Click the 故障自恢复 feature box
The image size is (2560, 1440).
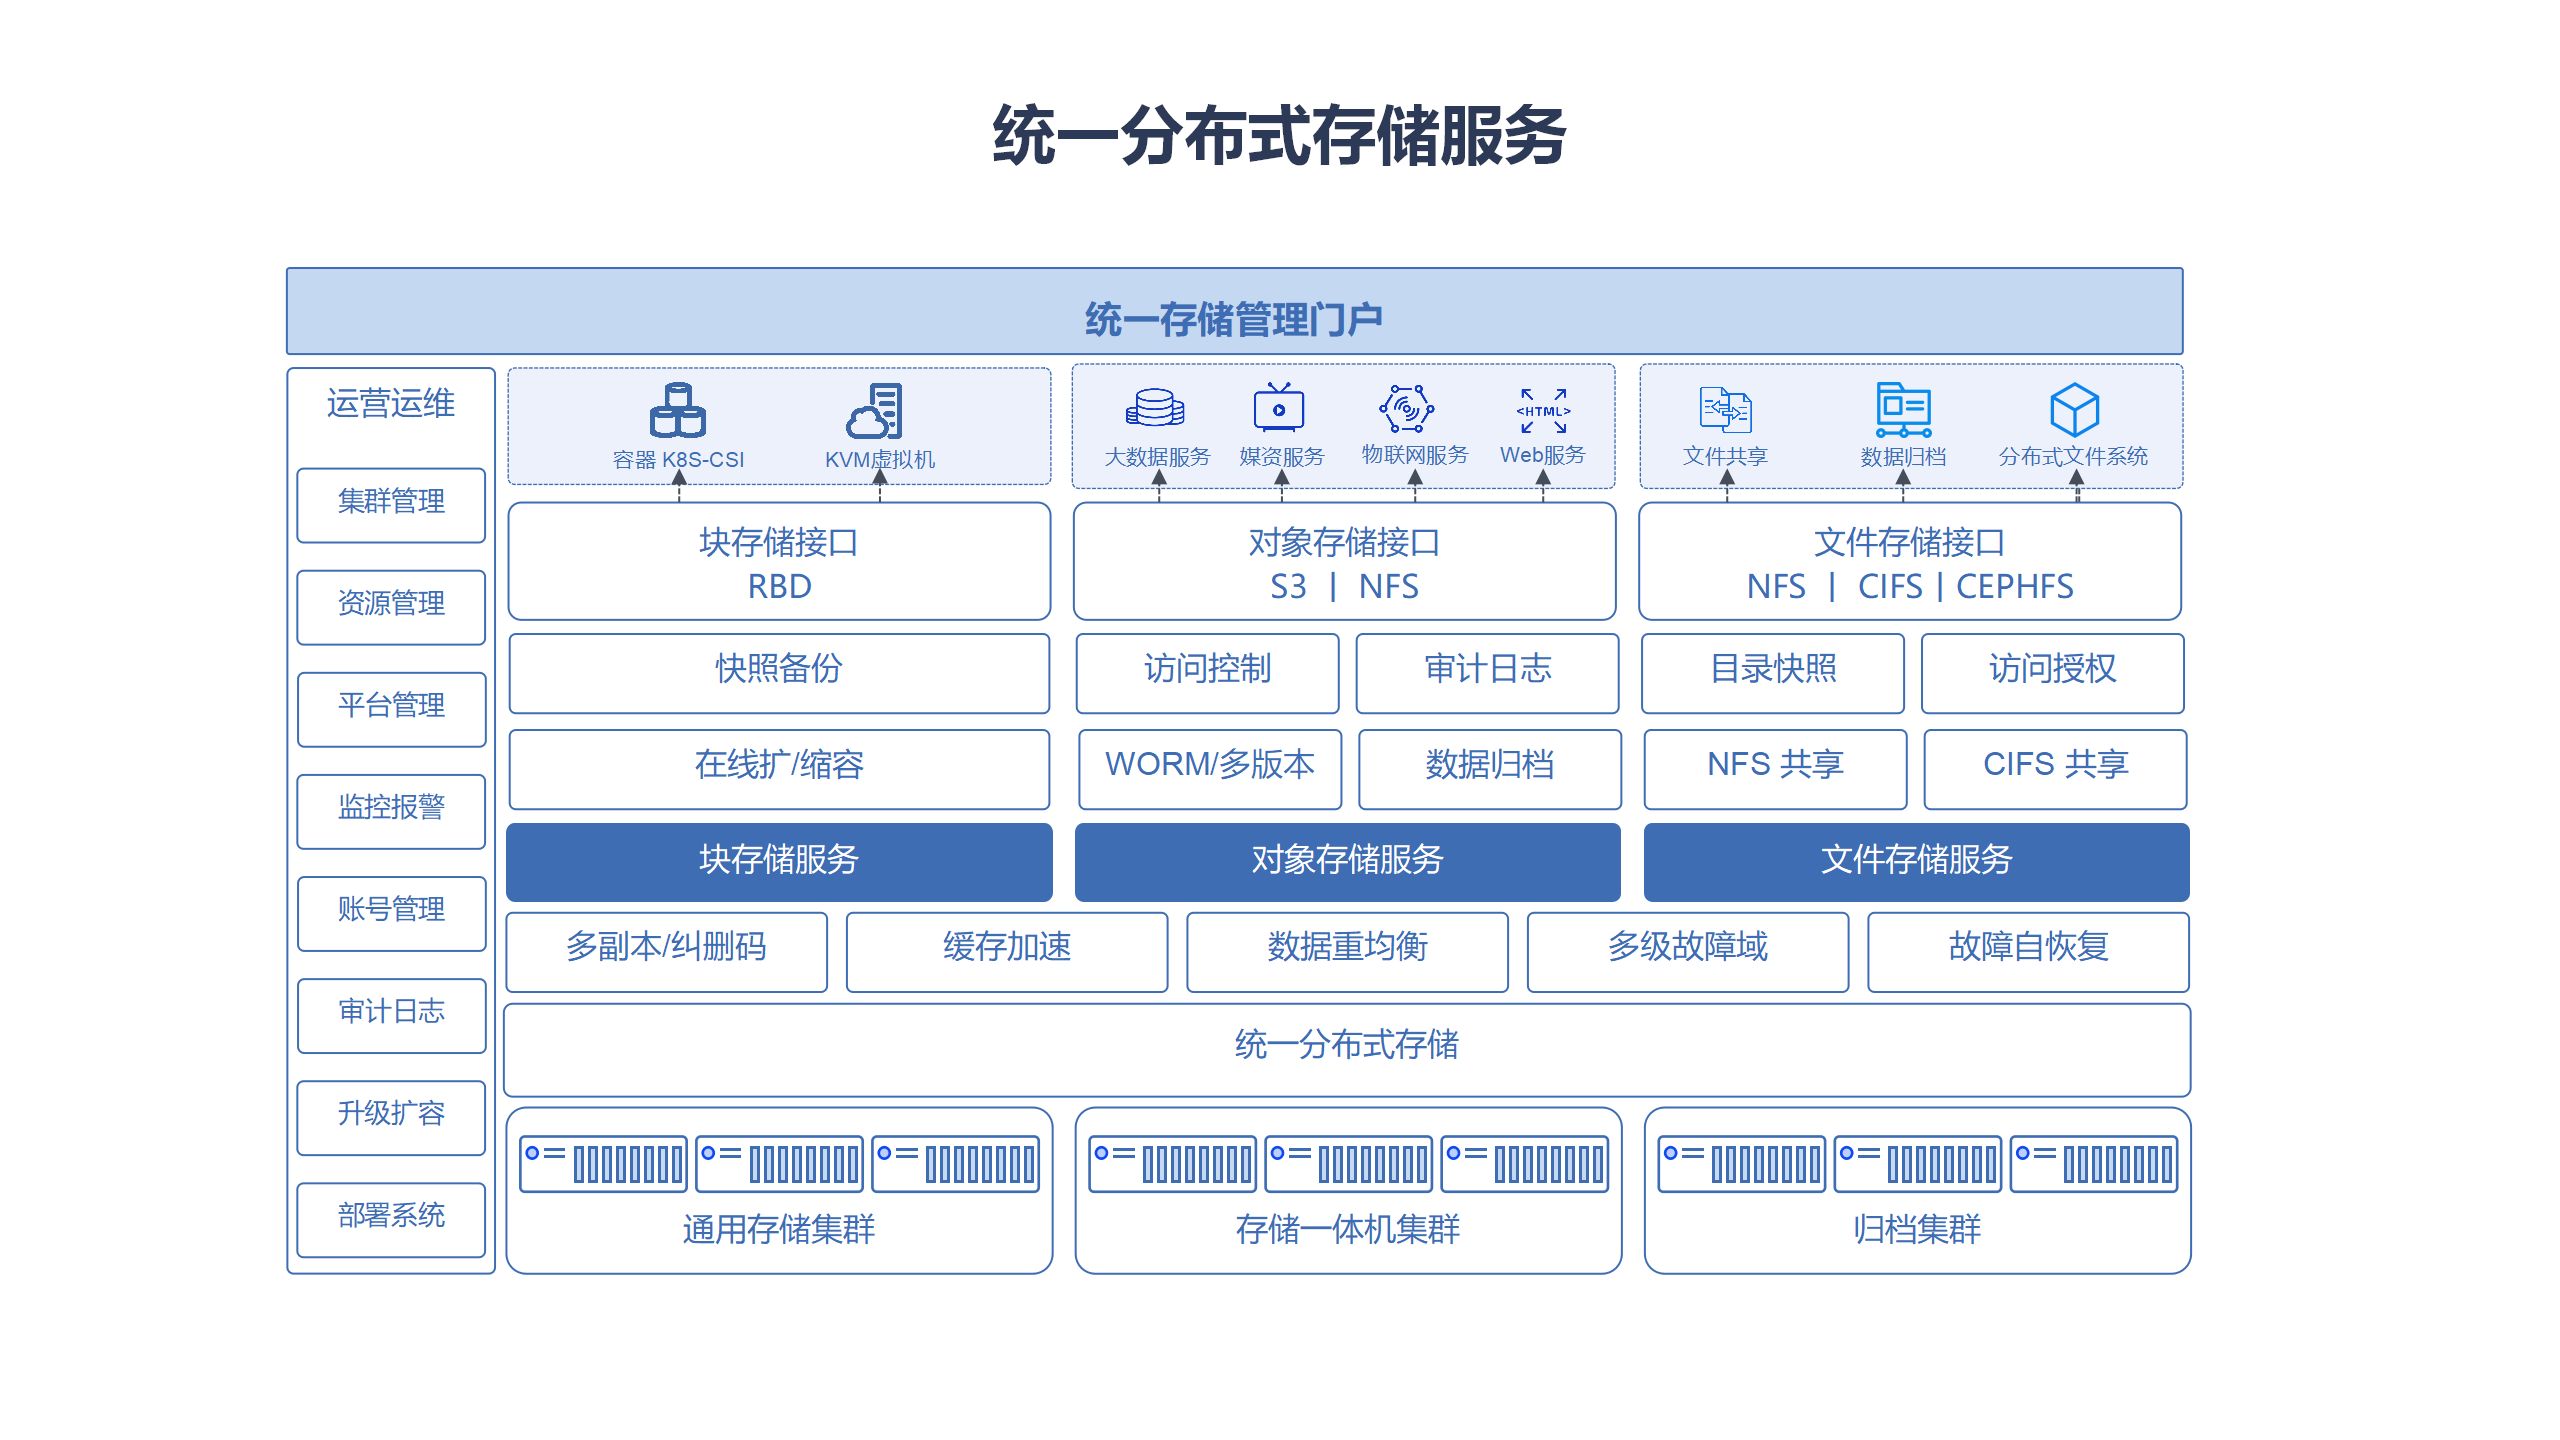click(2028, 950)
